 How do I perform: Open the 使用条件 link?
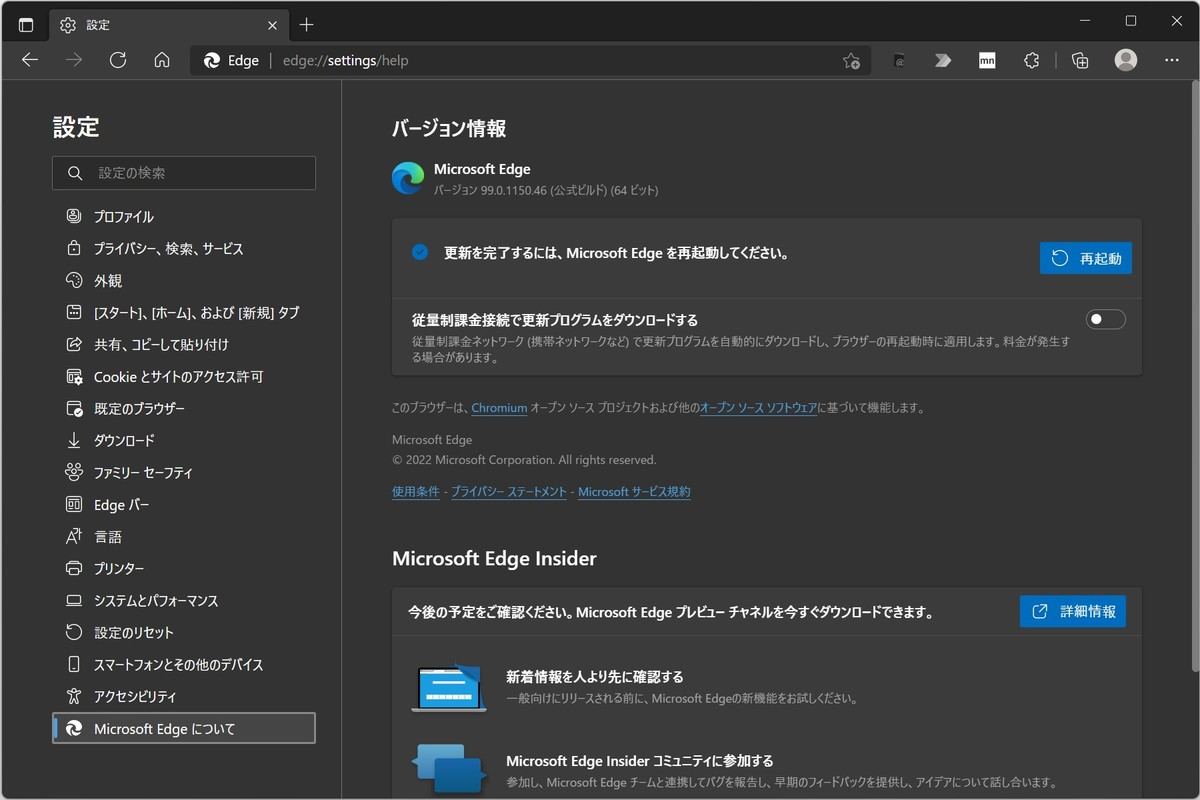[416, 492]
